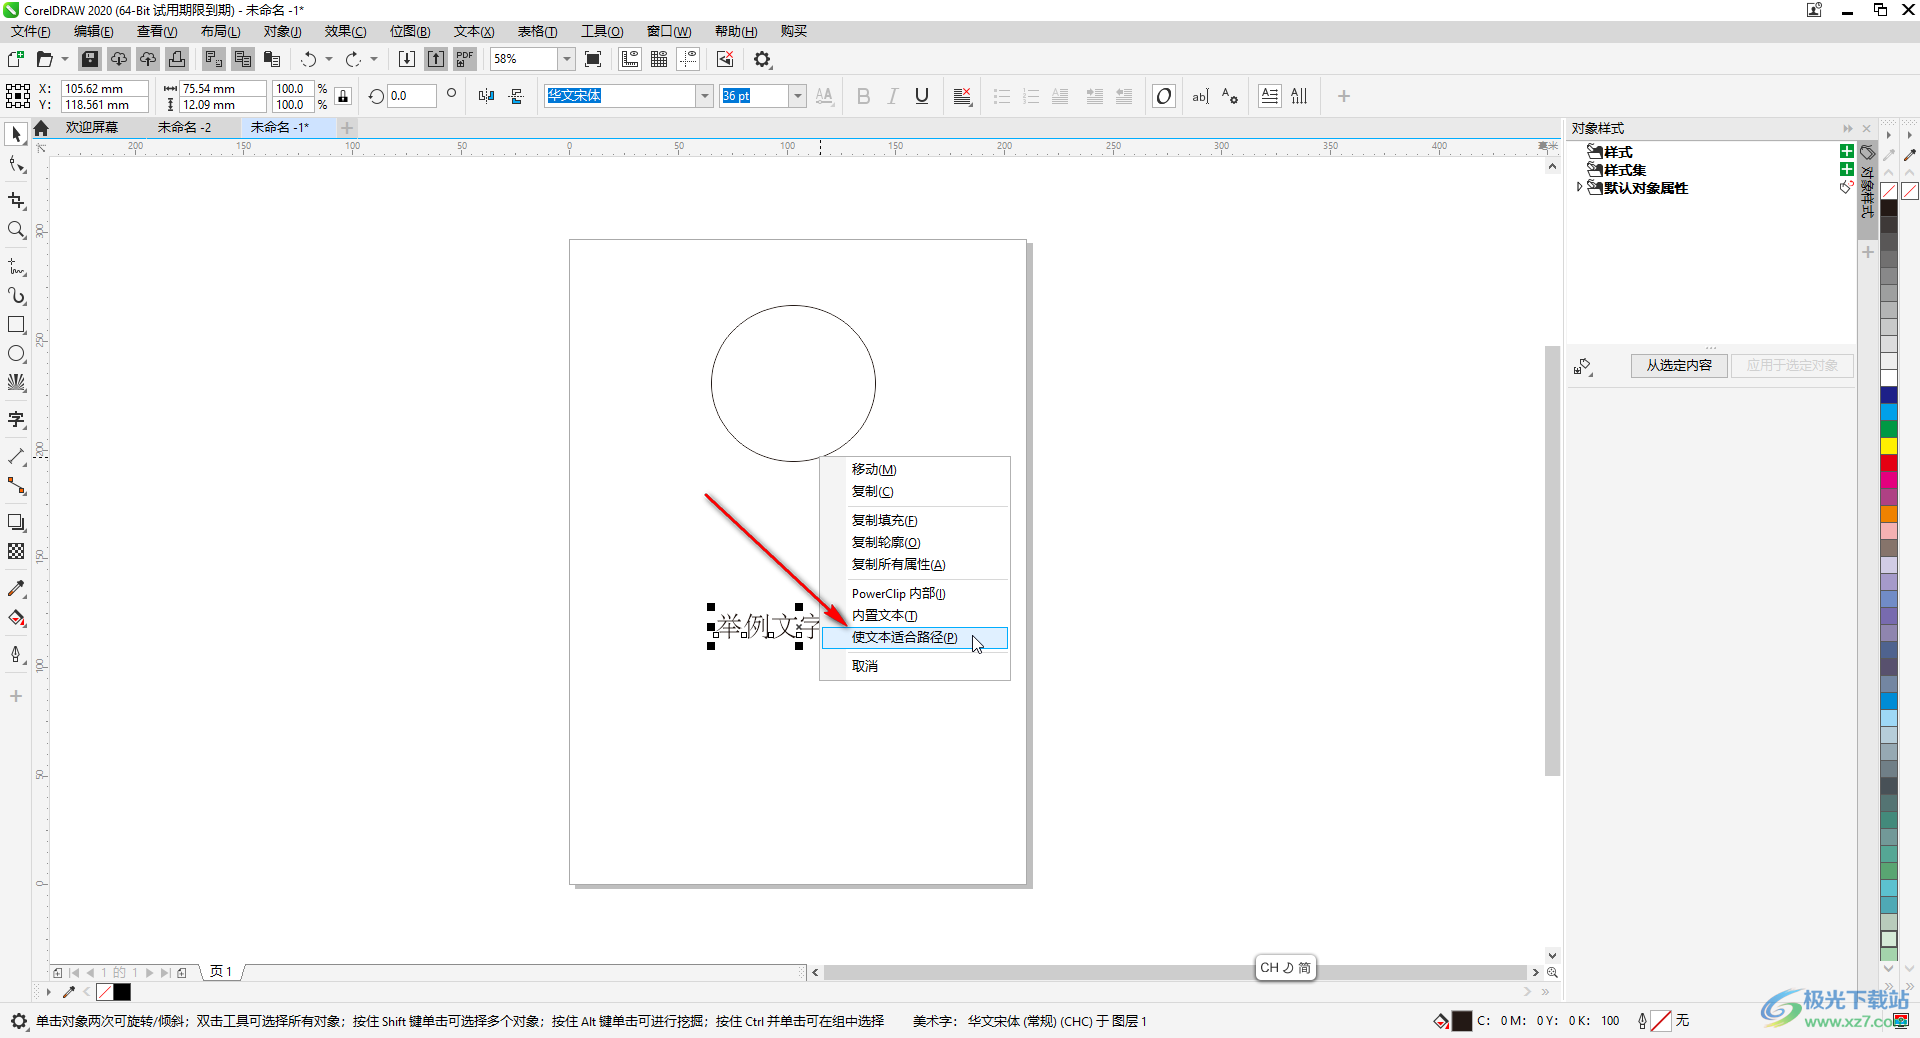Click the 从选定内容 button
Image resolution: width=1920 pixels, height=1038 pixels.
pos(1679,365)
